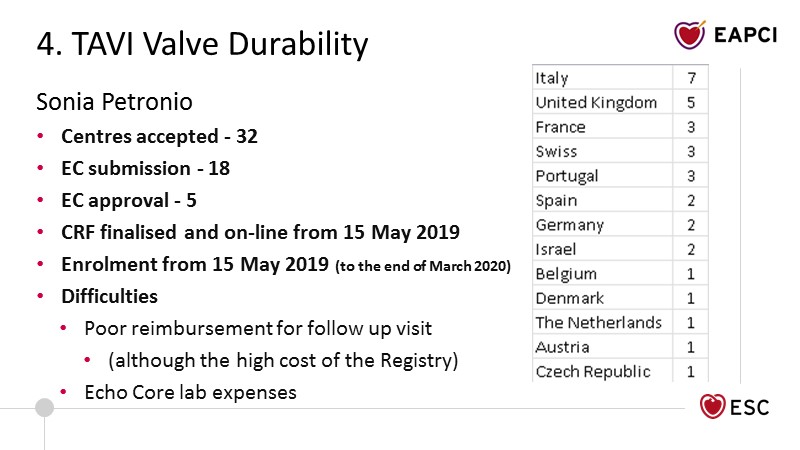Image resolution: width=800 pixels, height=450 pixels.
Task: Click the France row in the country table
Action: [561, 127]
